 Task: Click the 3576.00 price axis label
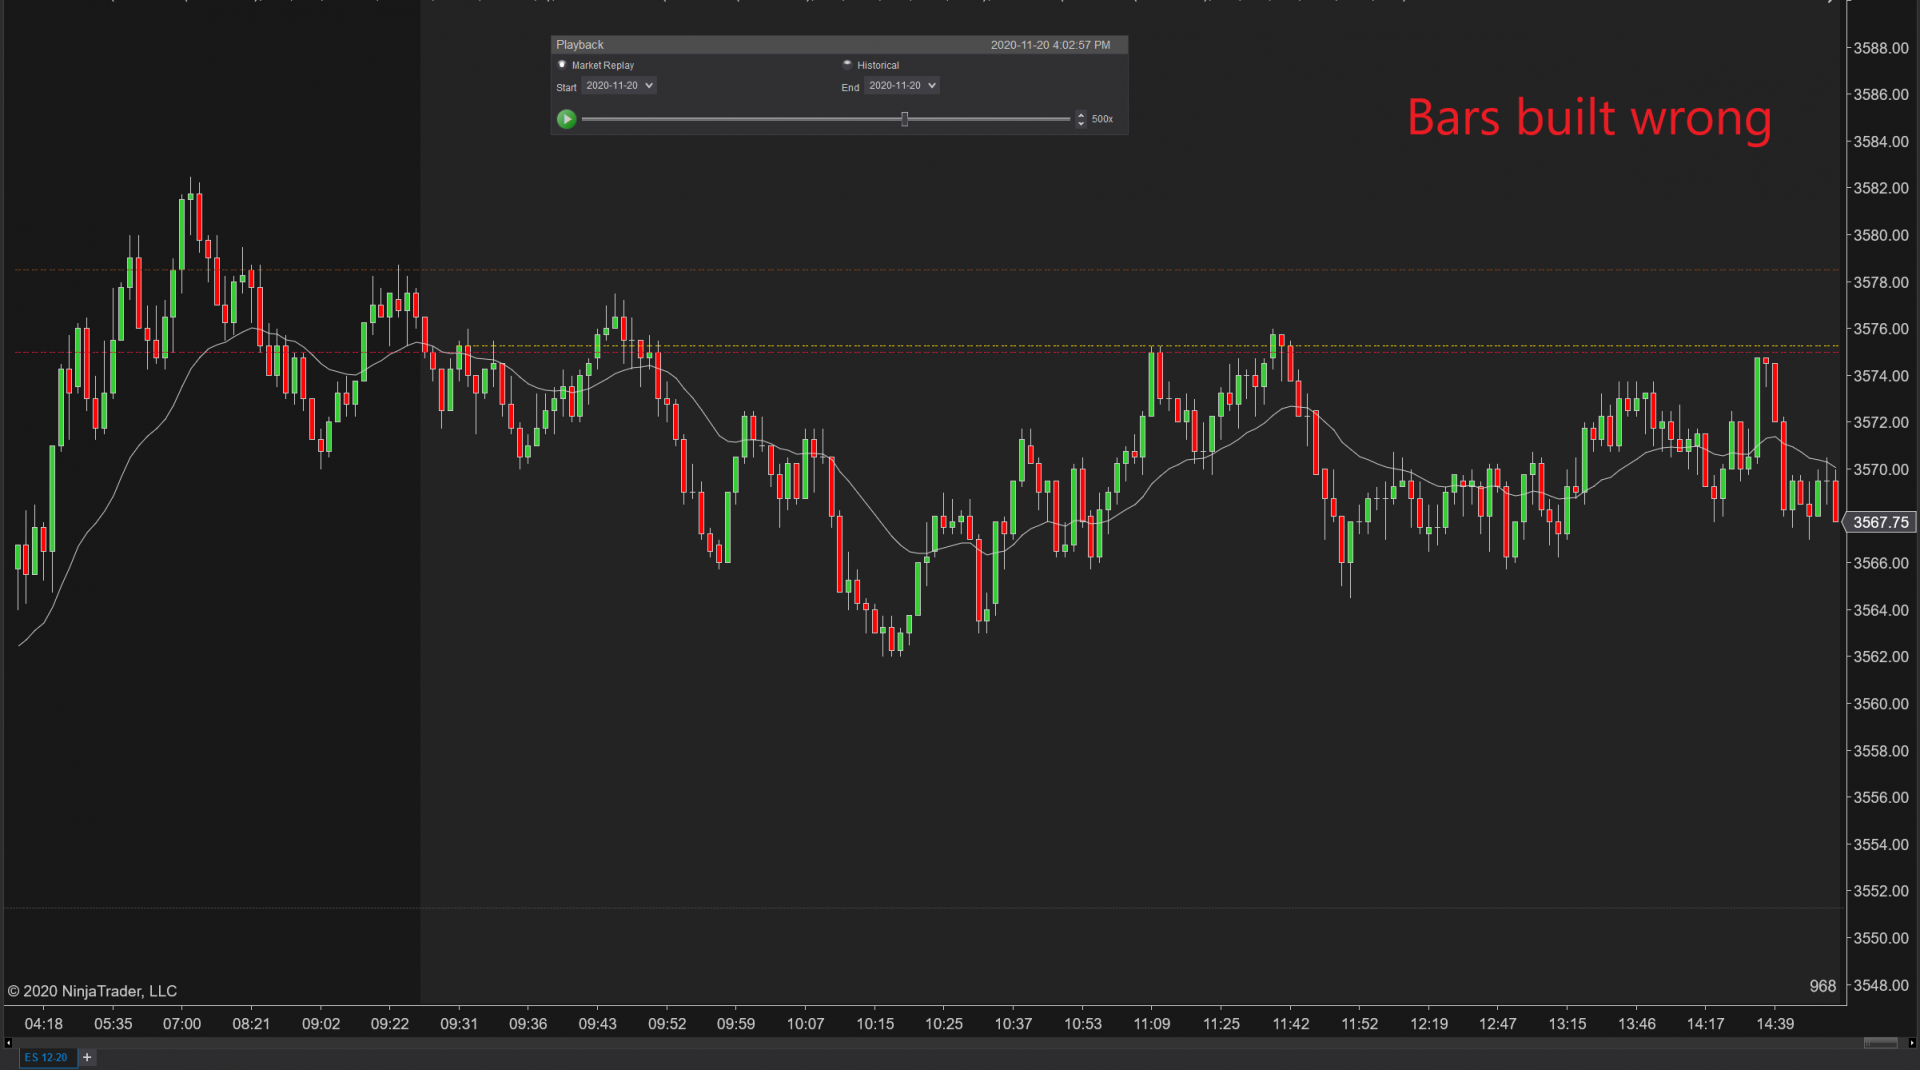1881,329
